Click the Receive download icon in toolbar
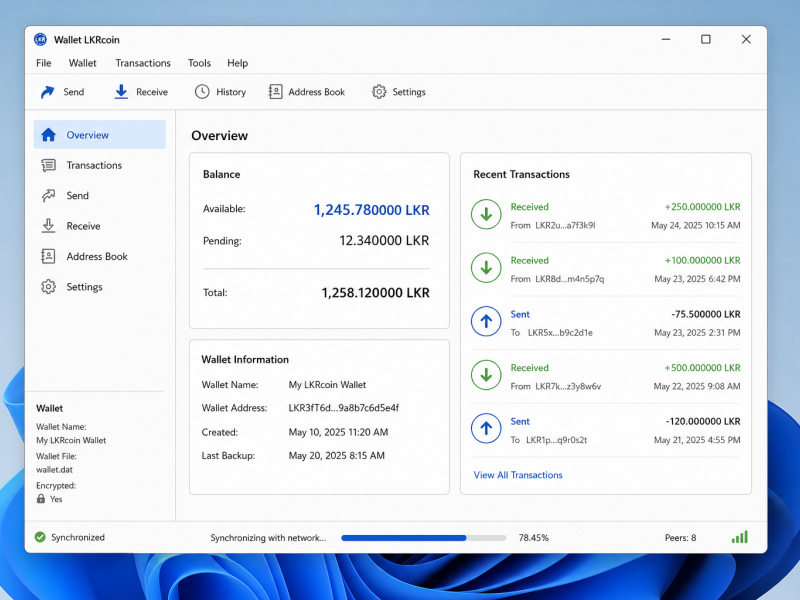Viewport: 800px width, 600px height. [121, 92]
